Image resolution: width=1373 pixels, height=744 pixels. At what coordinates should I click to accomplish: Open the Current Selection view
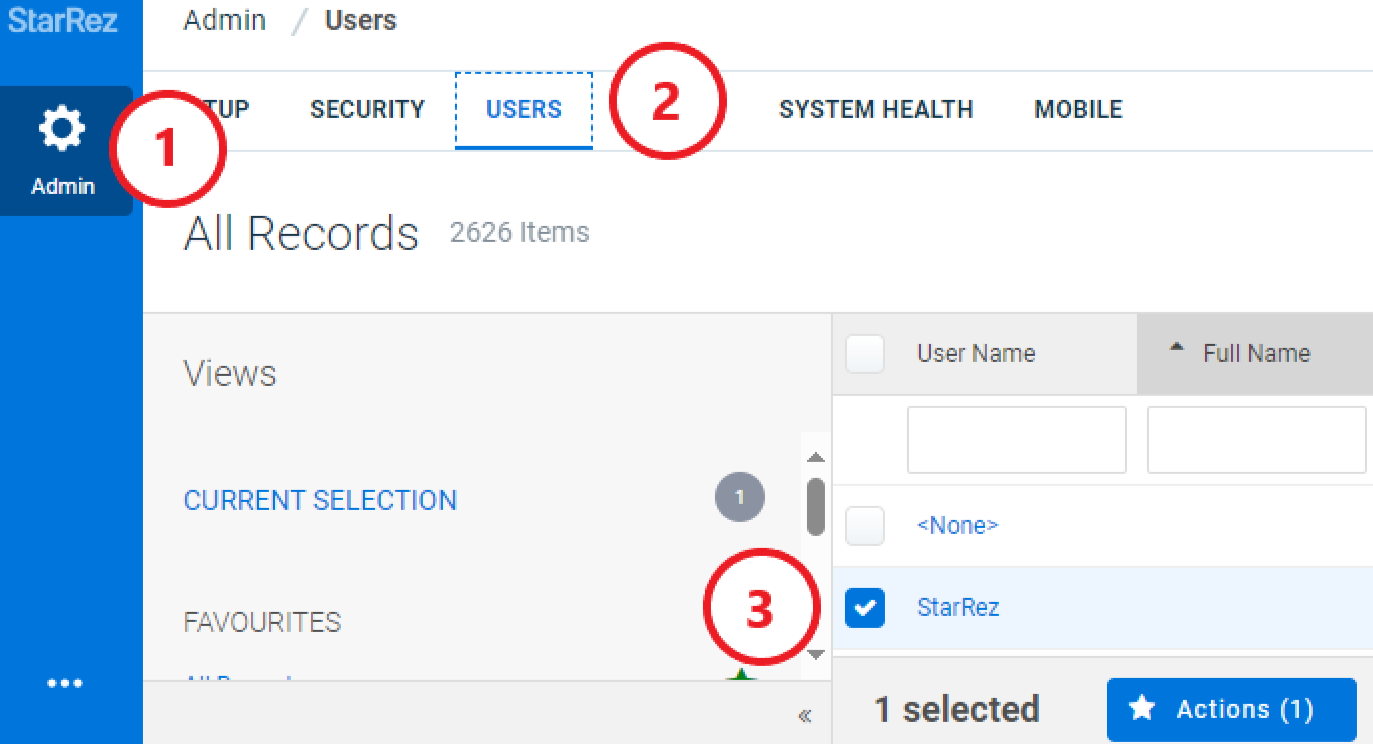(x=320, y=500)
